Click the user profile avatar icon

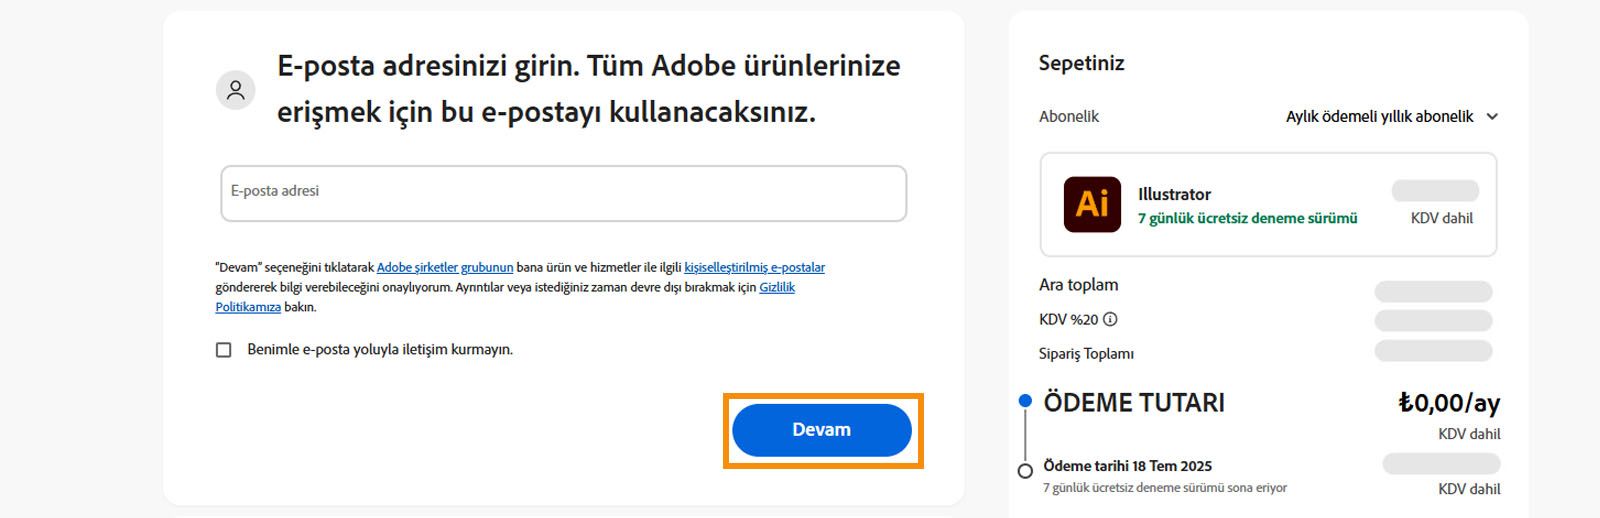tap(236, 90)
